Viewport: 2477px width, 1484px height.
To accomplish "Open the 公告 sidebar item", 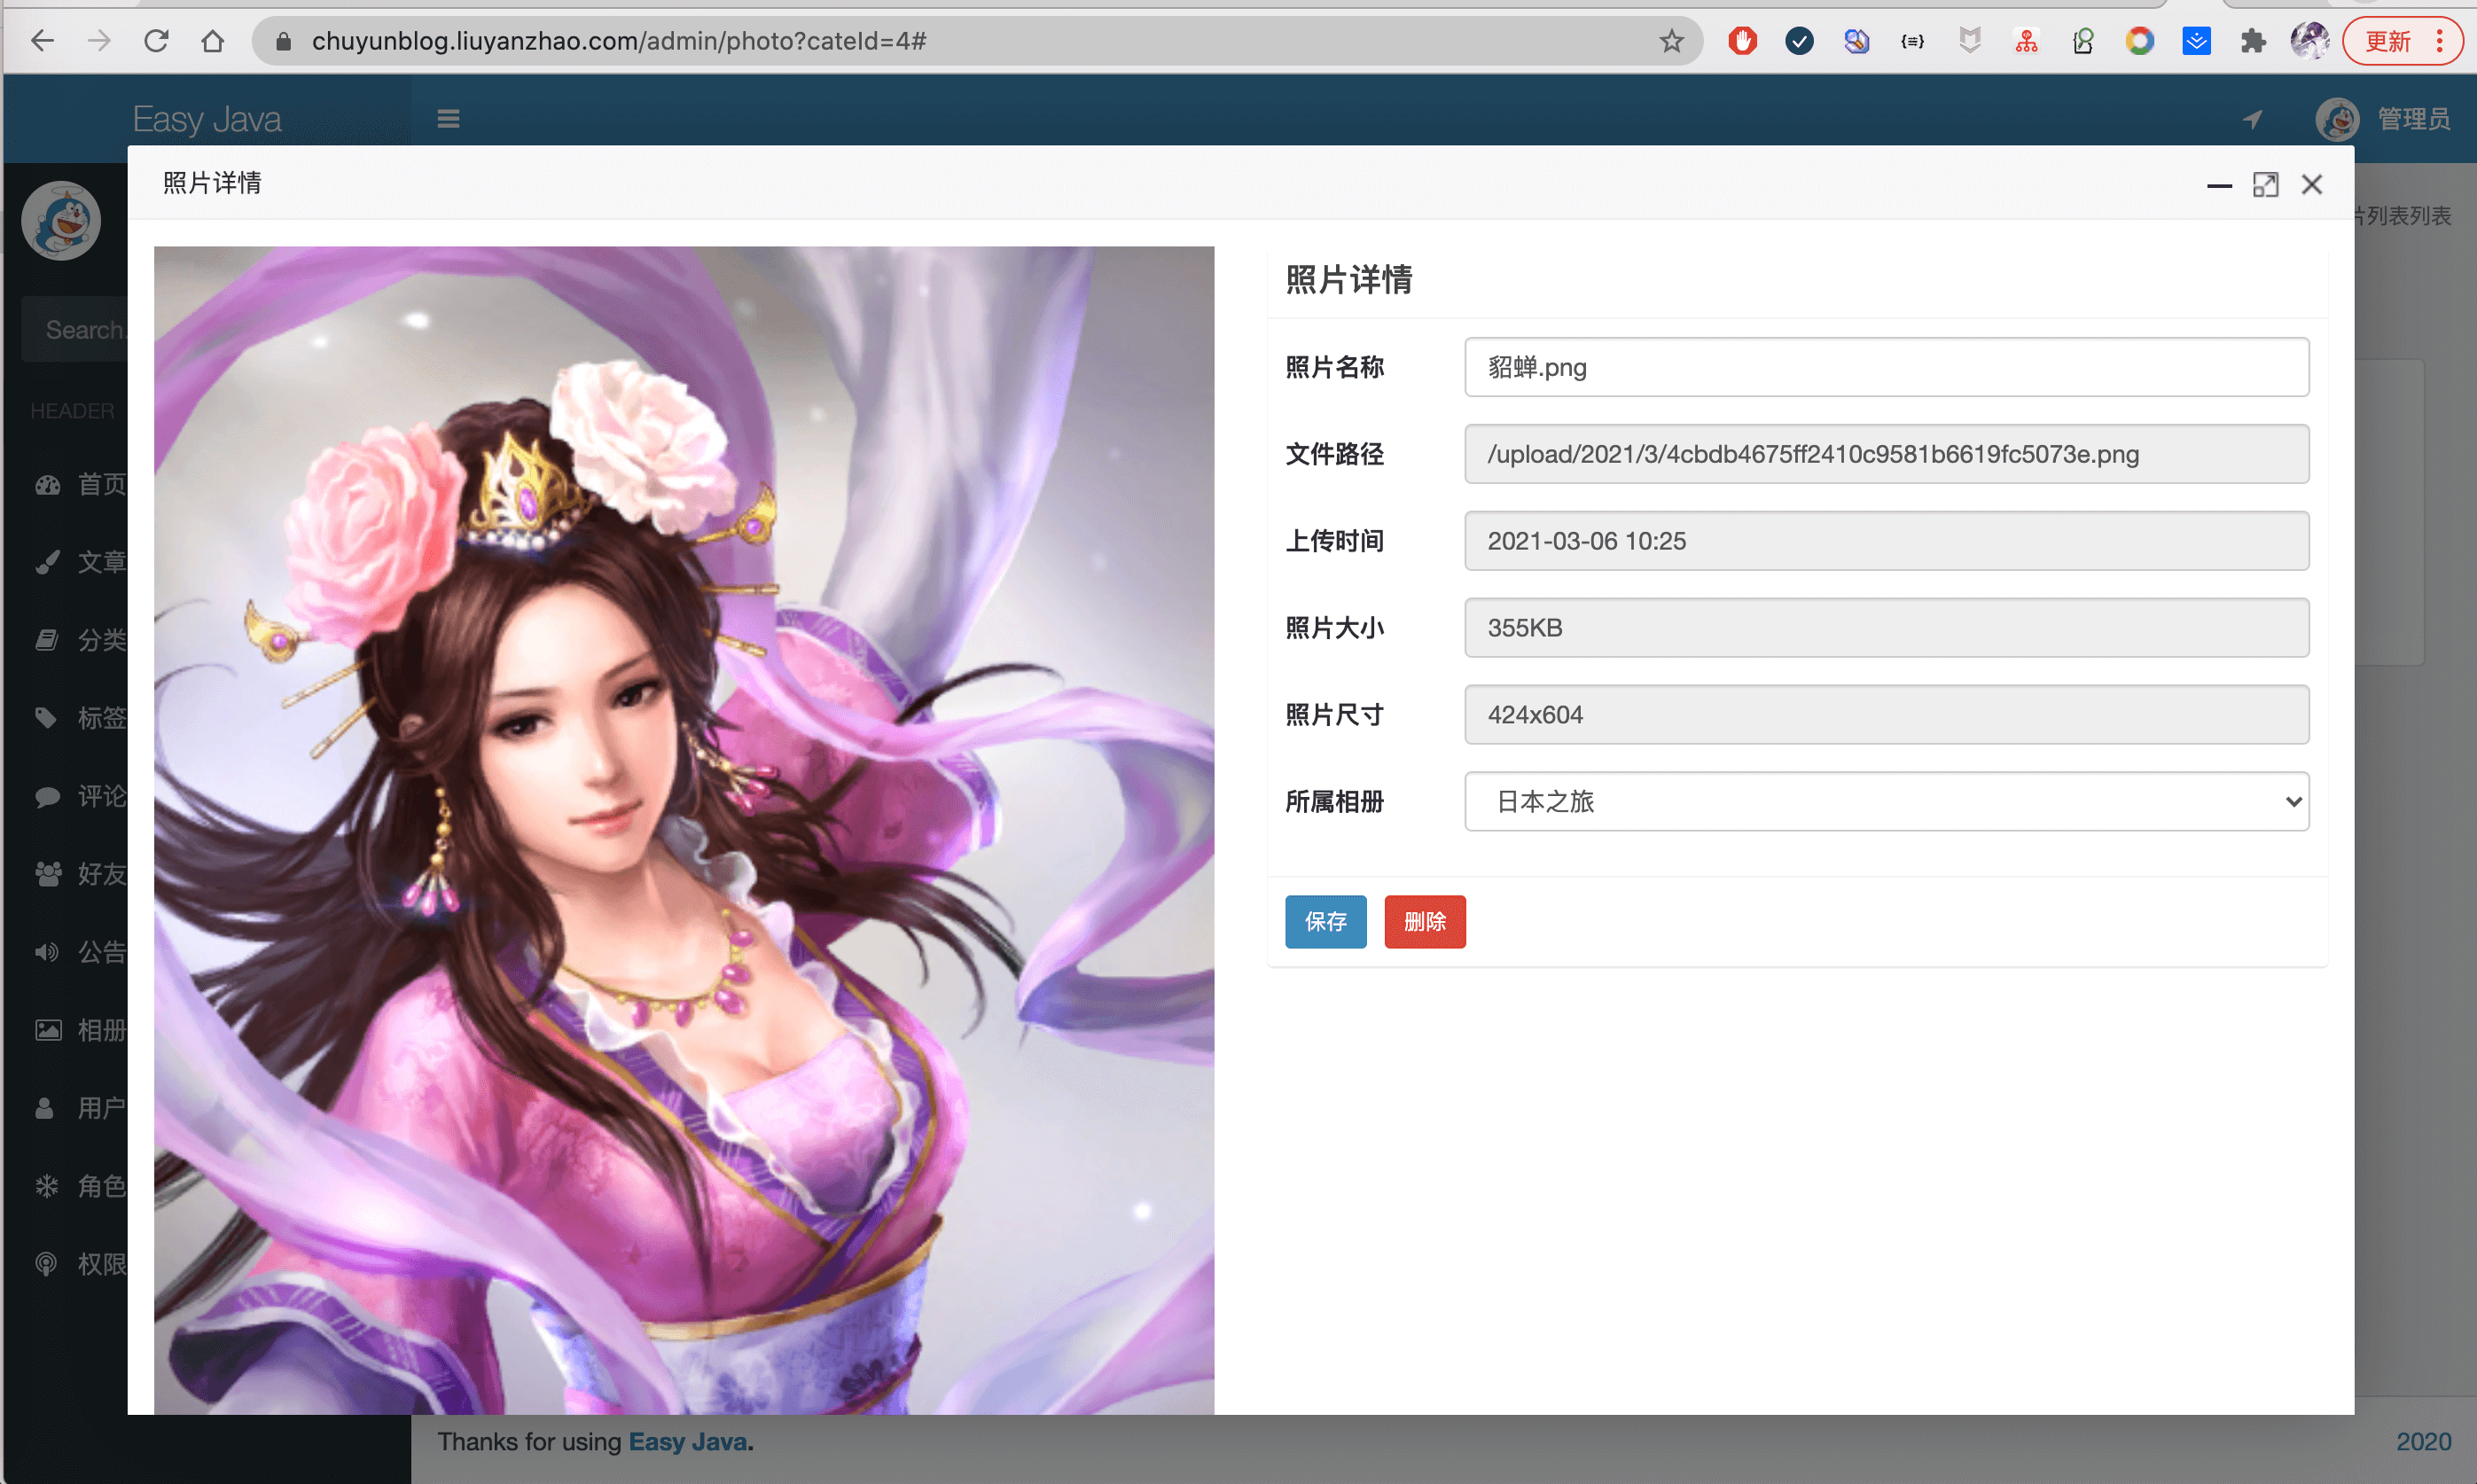I will [80, 953].
